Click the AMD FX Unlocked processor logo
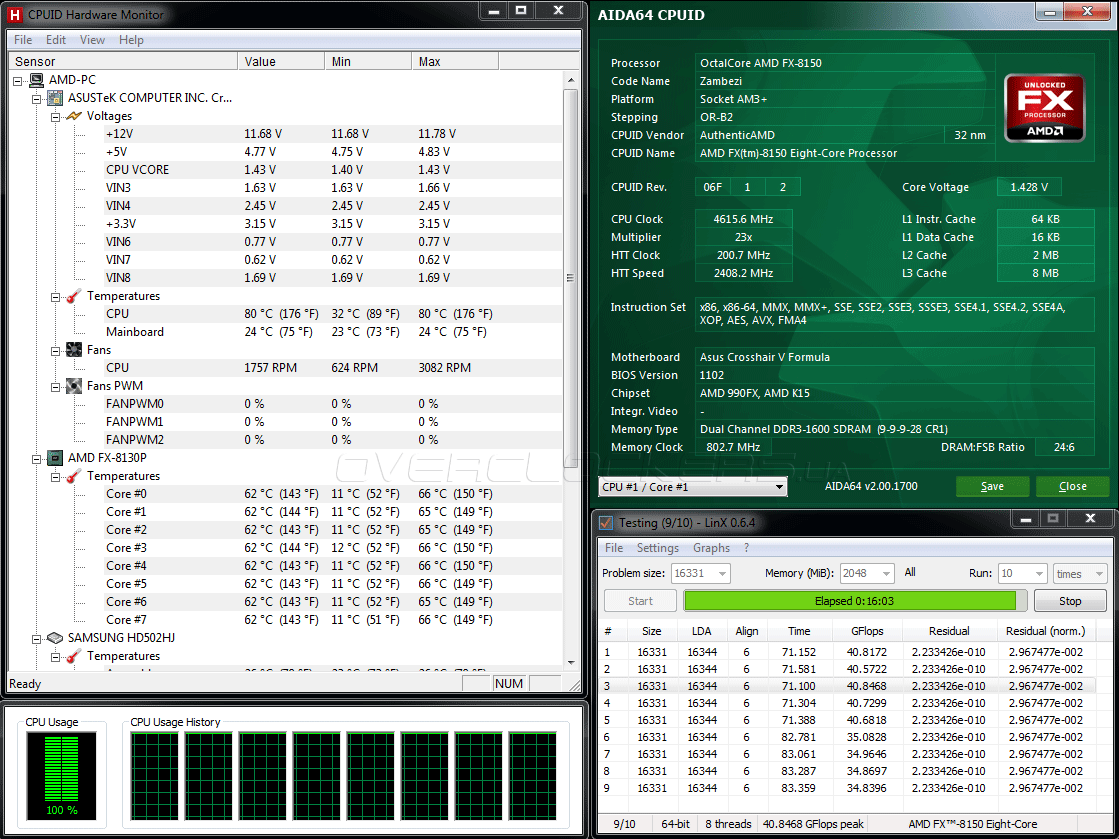 click(1044, 107)
